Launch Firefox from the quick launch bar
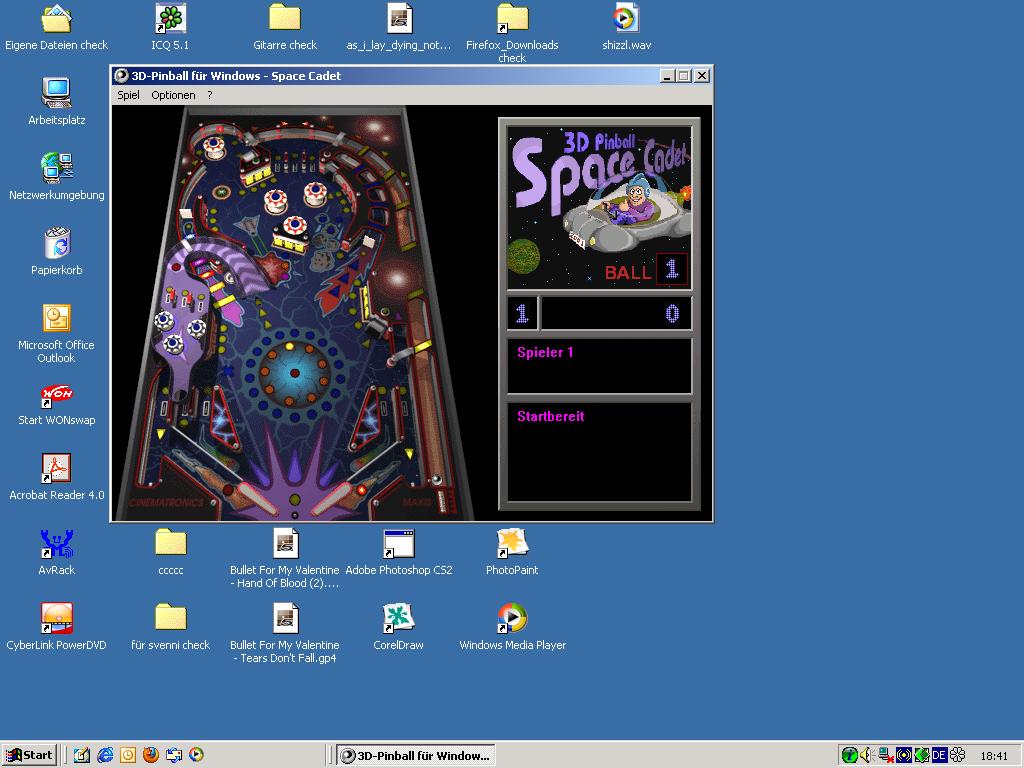This screenshot has height=768, width=1024. point(150,756)
